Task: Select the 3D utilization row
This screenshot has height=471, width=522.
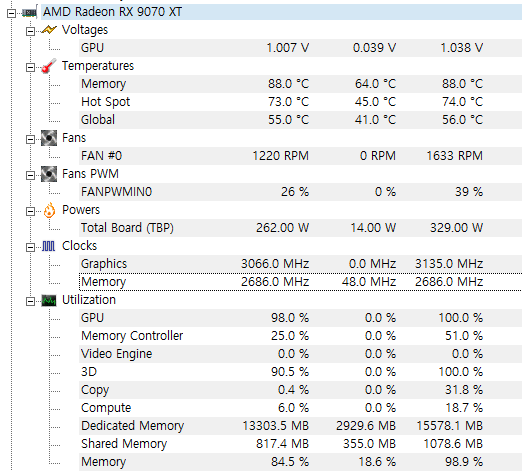Action: tap(300, 372)
